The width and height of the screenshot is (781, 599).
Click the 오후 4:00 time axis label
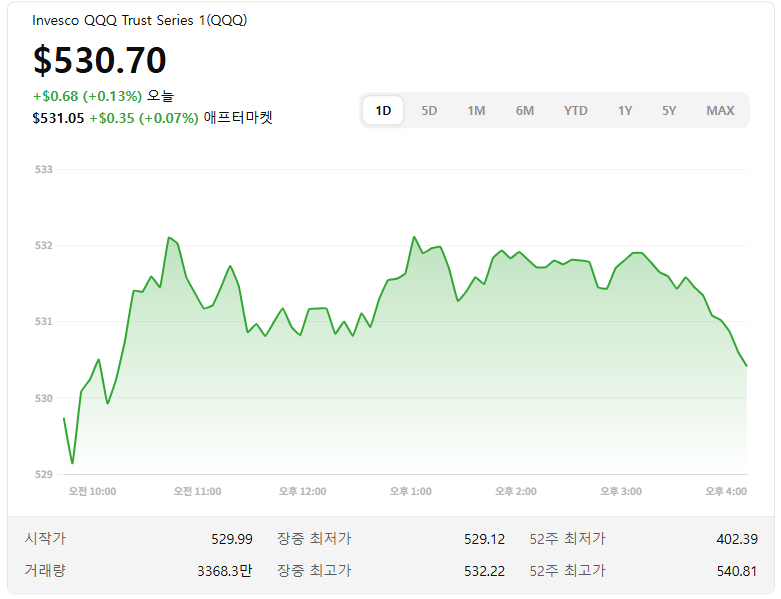point(726,491)
